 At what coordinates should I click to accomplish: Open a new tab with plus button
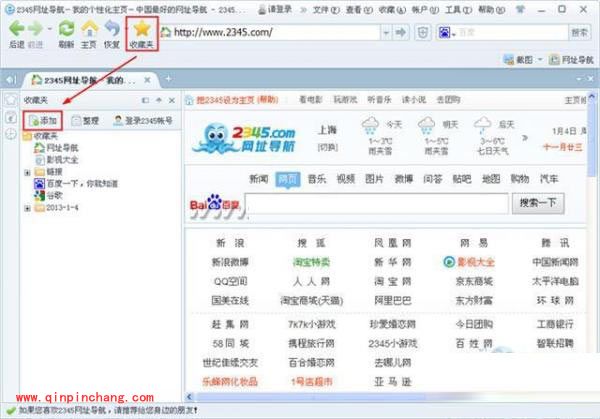[x=168, y=79]
